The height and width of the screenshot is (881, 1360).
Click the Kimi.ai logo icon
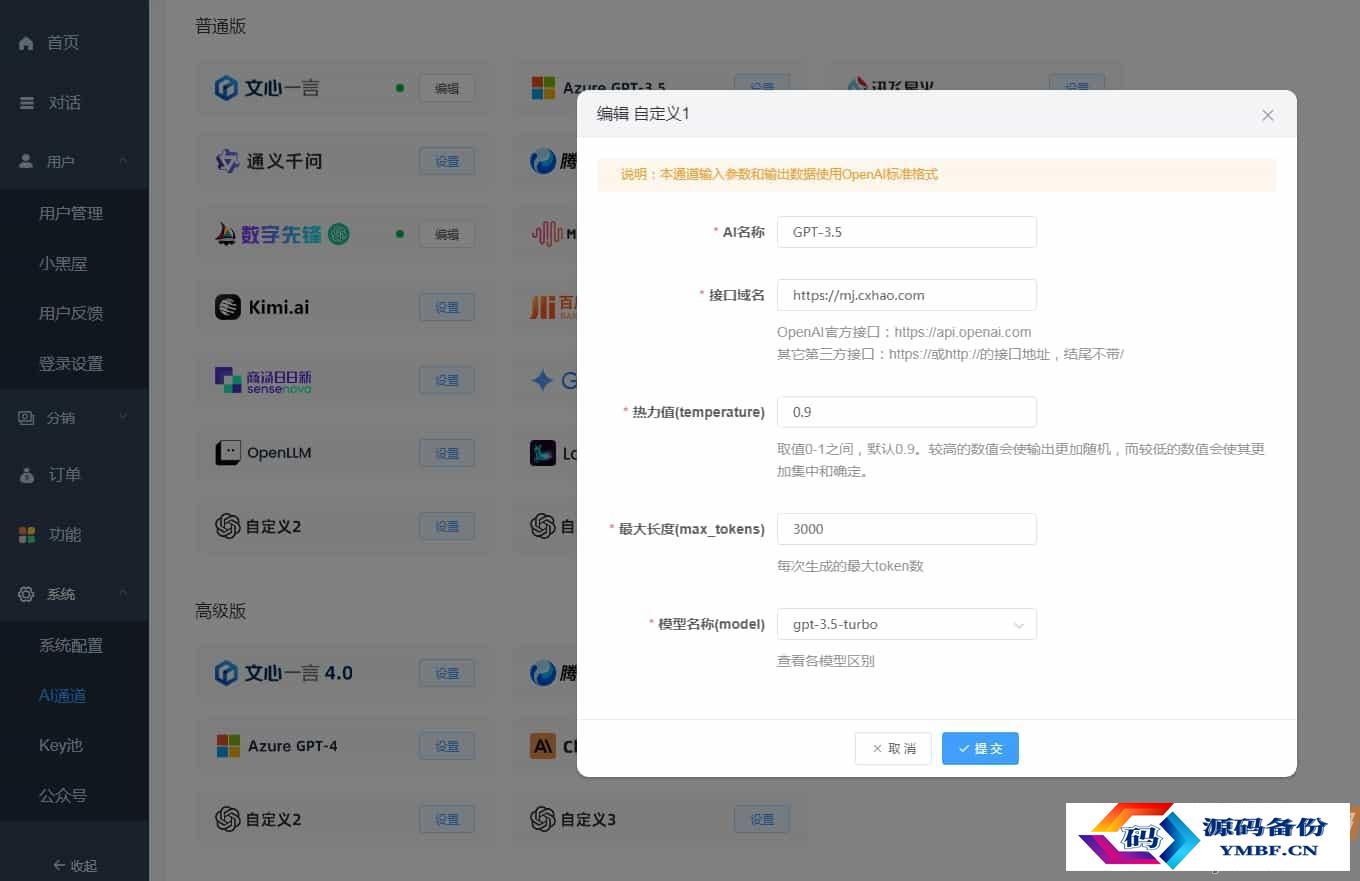227,307
